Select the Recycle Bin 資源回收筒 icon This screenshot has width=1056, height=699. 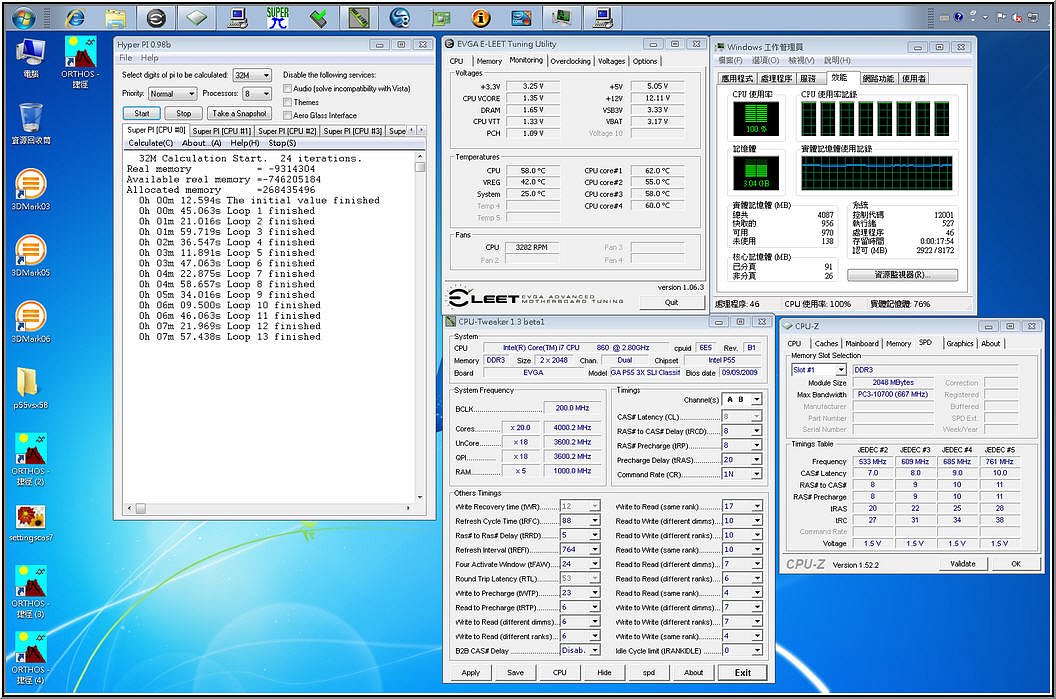point(31,124)
